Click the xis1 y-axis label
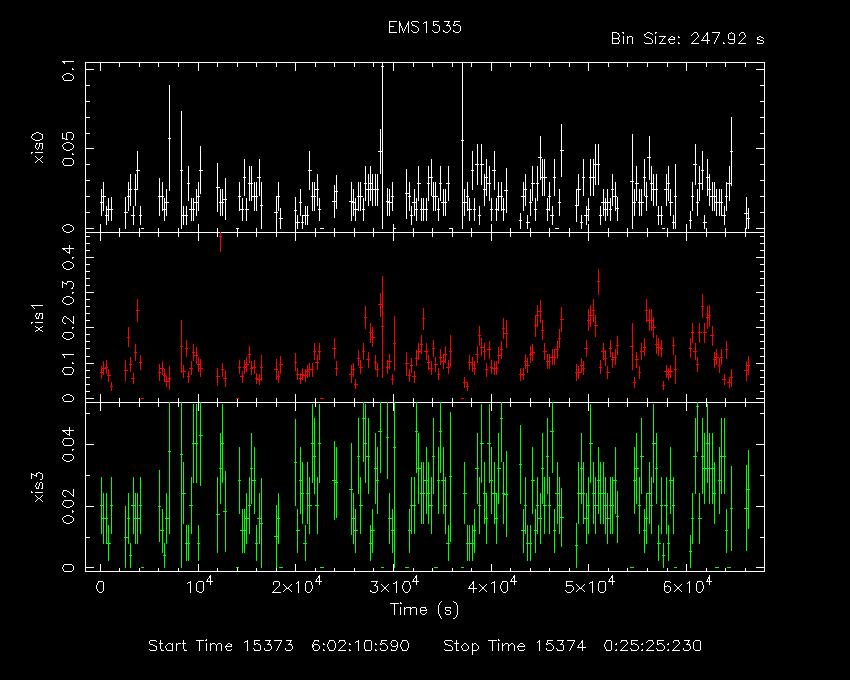 tap(38, 318)
